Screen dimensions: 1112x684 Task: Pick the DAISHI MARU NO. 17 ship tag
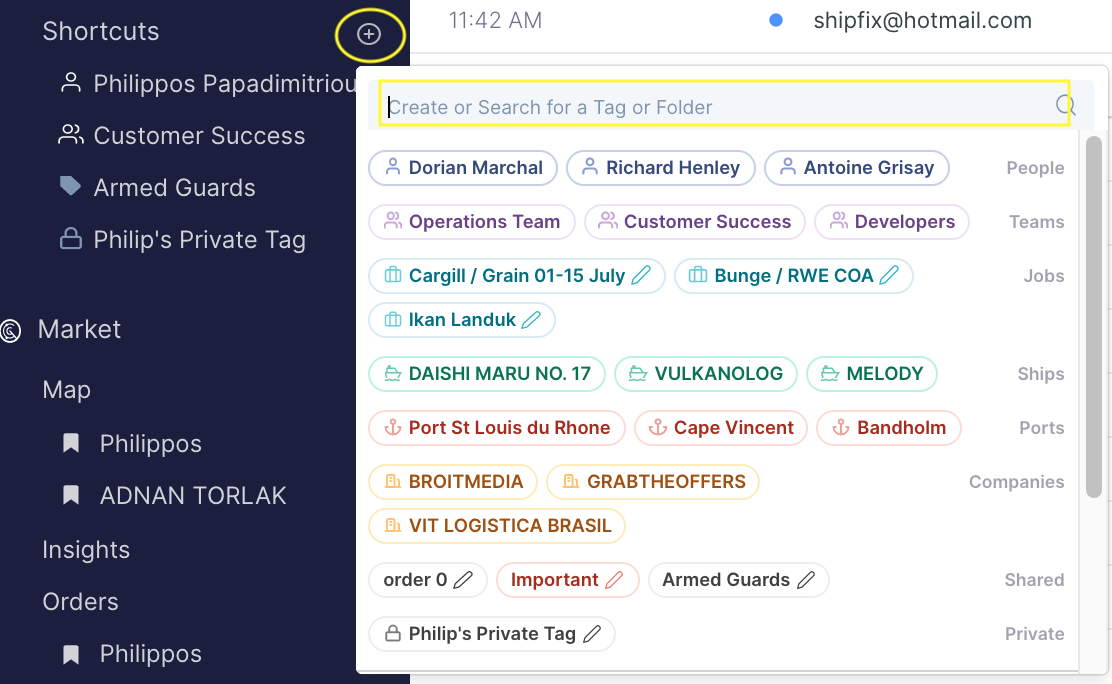pos(487,374)
